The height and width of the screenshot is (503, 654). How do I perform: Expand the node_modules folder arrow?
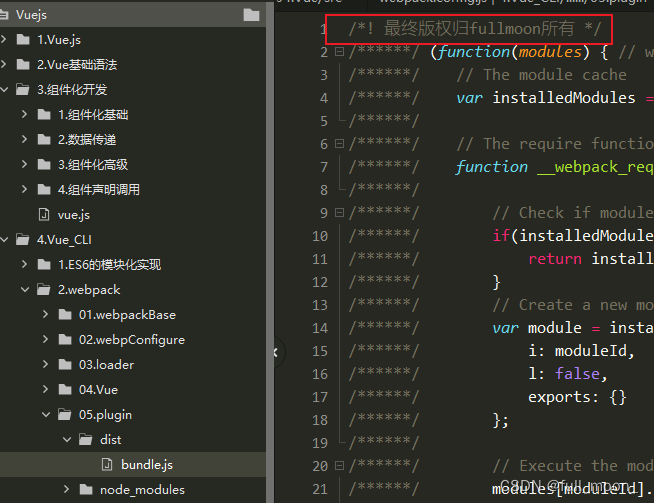point(66,489)
